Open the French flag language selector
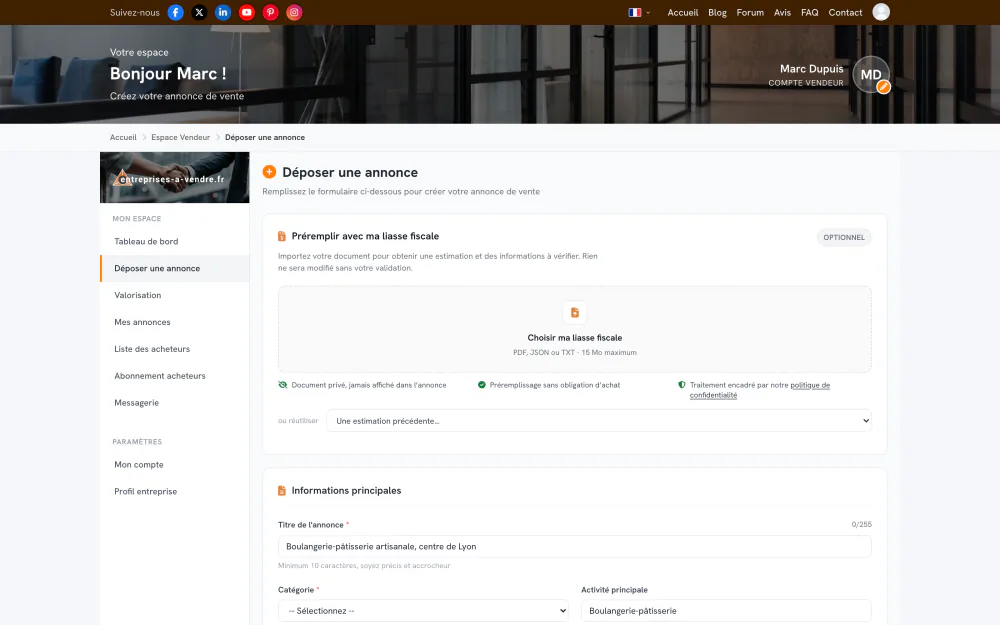The width and height of the screenshot is (1000, 625). tap(639, 12)
